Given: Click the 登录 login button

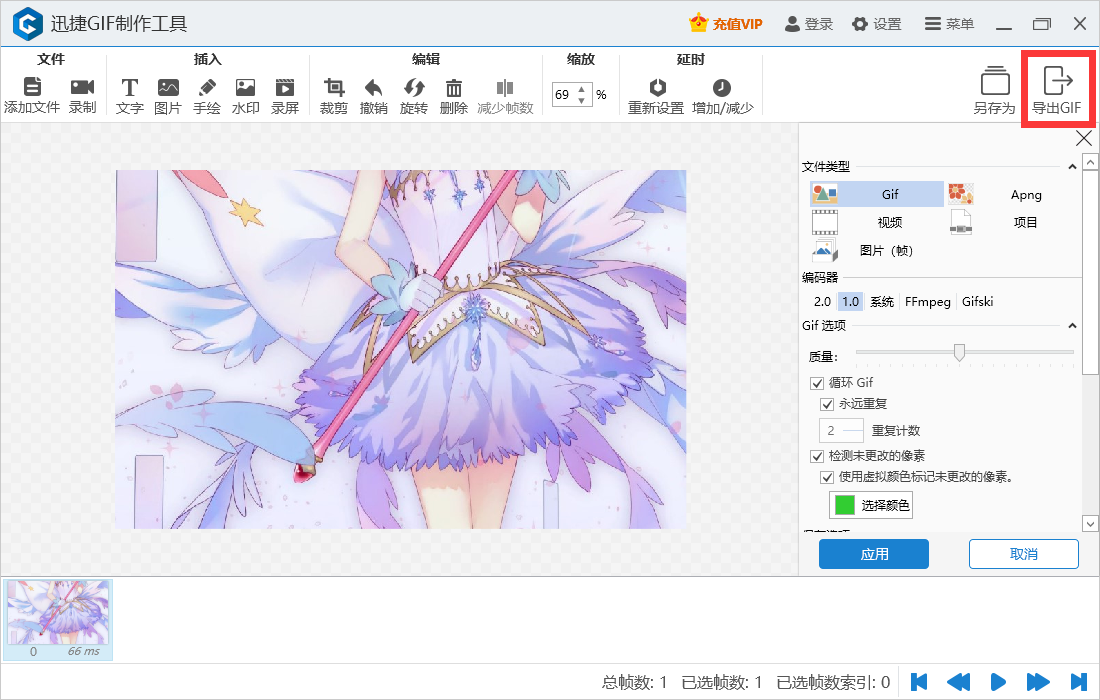Looking at the screenshot, I should pos(808,24).
